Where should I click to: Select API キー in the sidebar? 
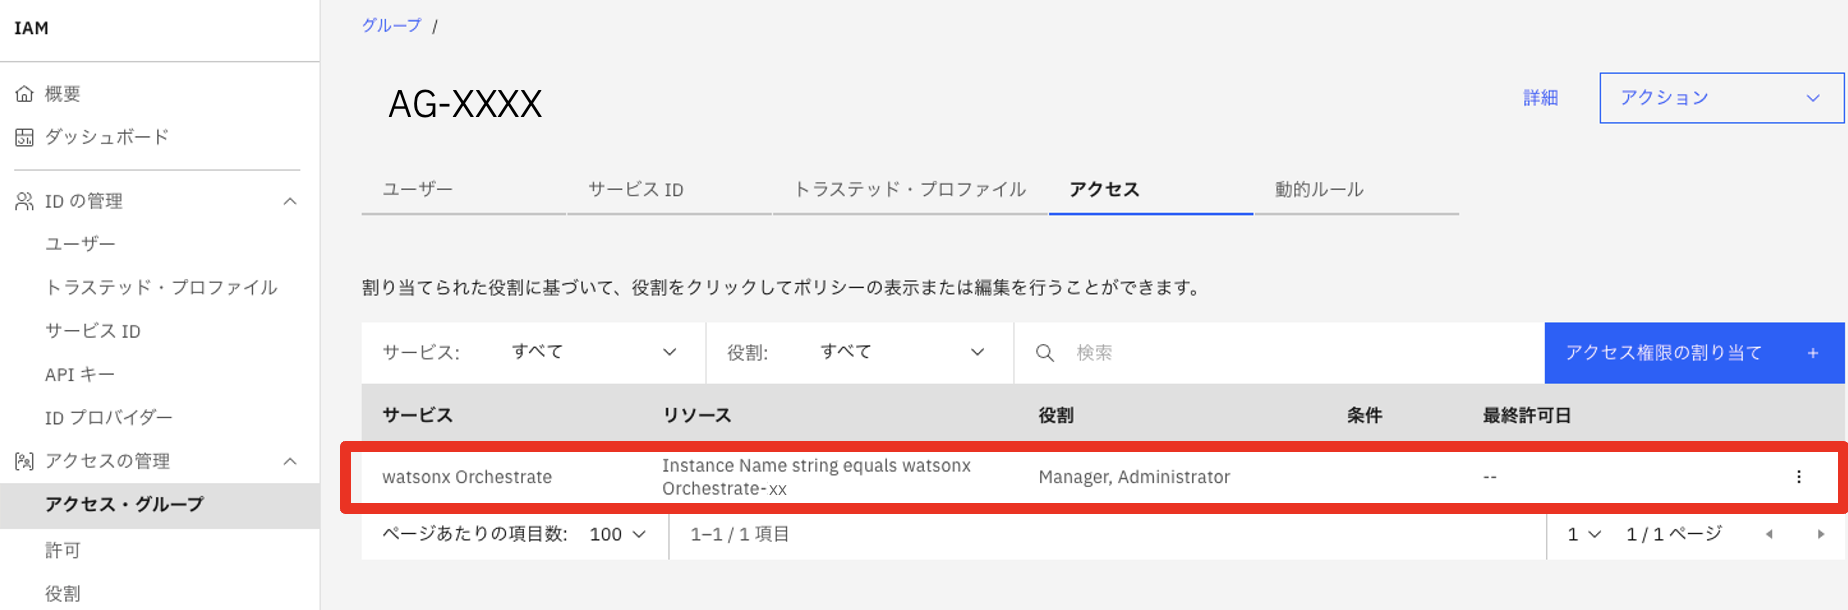pyautogui.click(x=80, y=374)
